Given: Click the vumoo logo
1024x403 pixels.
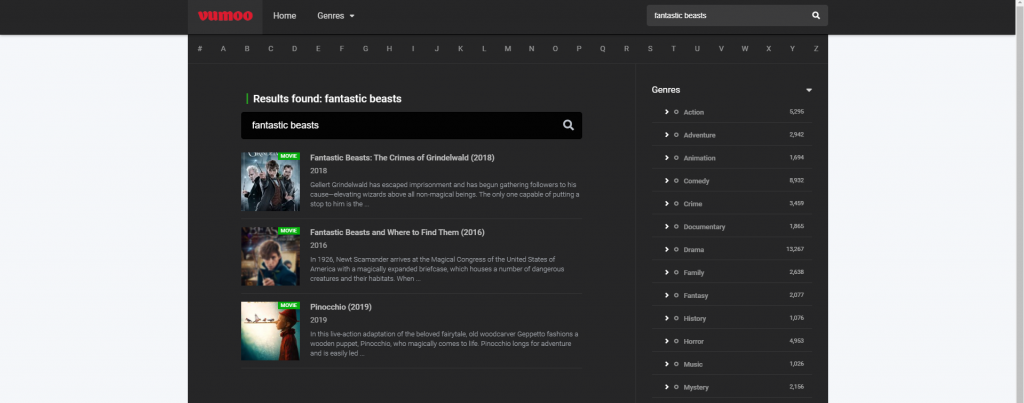Looking at the screenshot, I should point(225,16).
